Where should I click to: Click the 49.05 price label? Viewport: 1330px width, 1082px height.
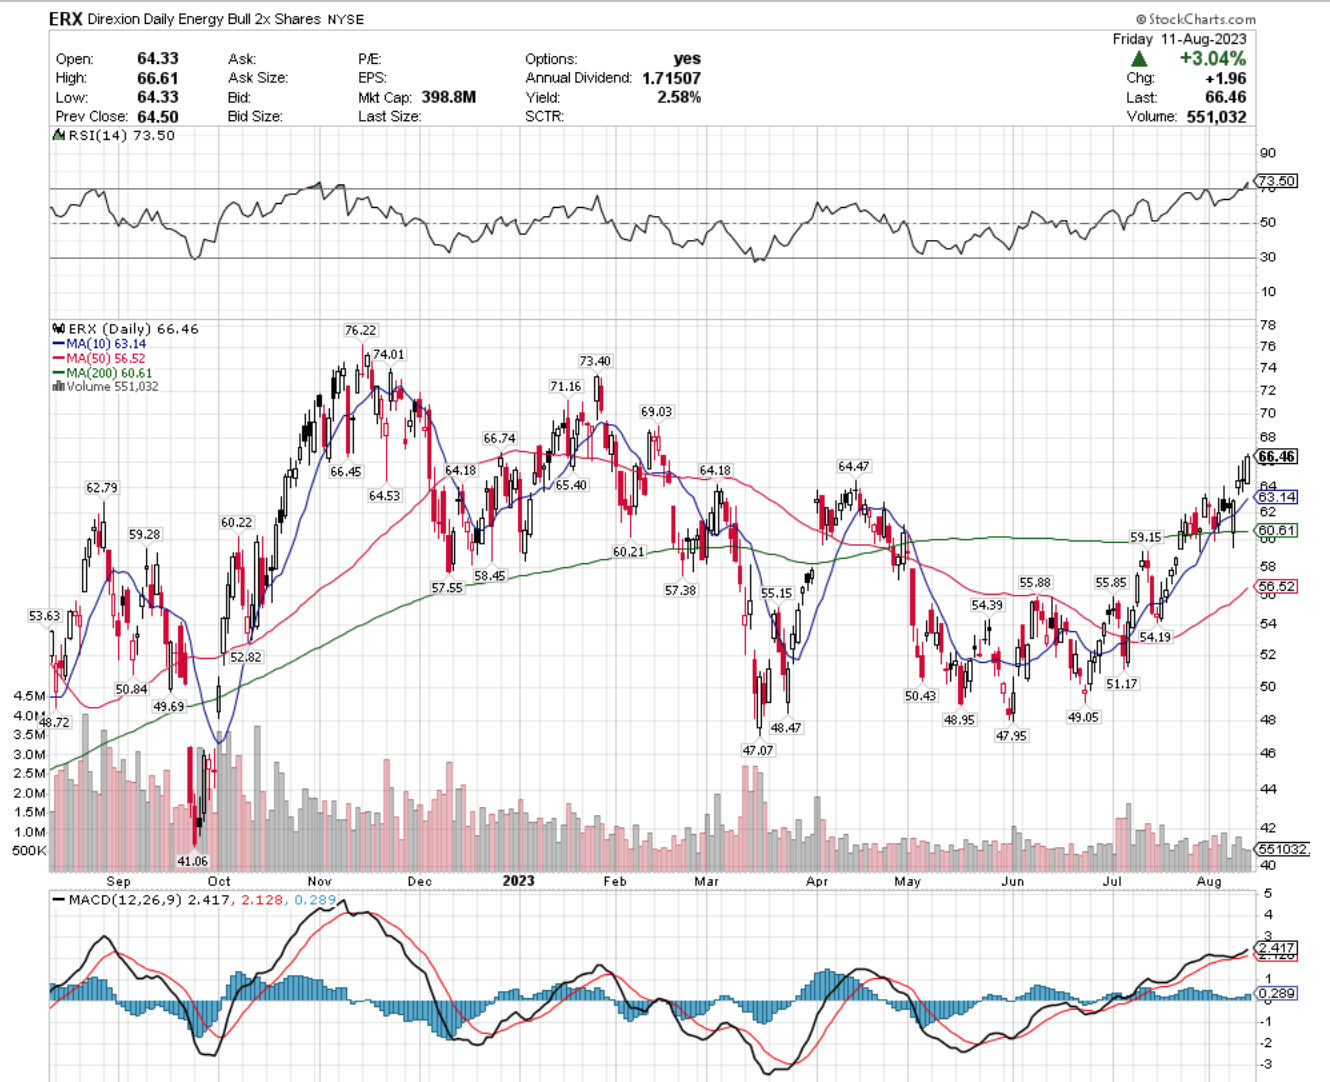pyautogui.click(x=1083, y=717)
